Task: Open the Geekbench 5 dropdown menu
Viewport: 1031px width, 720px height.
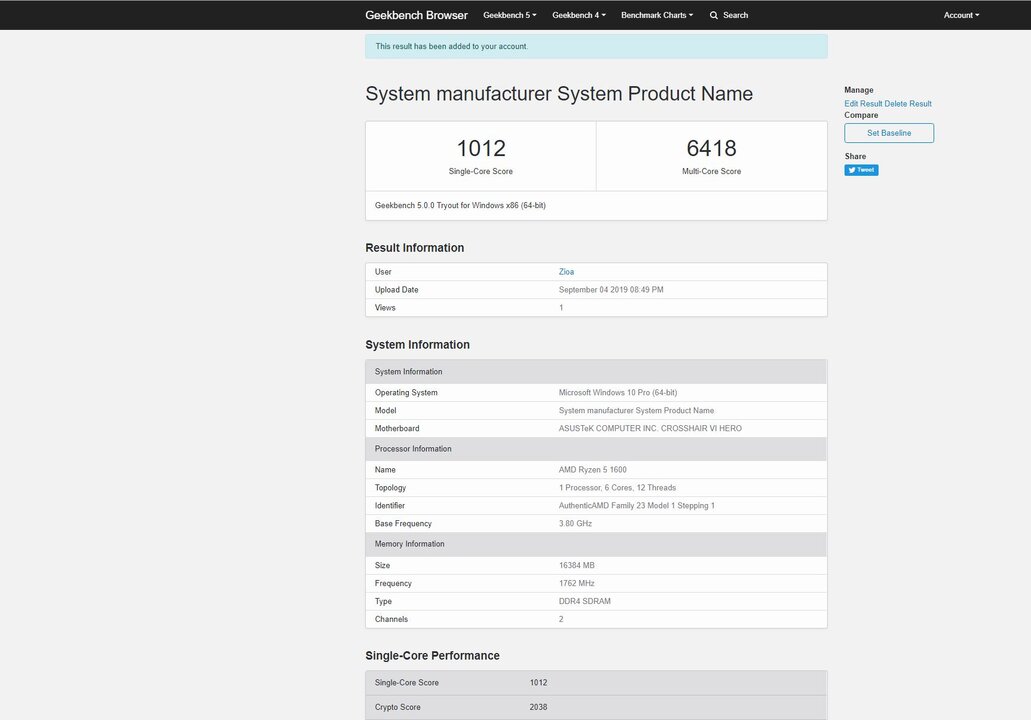Action: pos(510,15)
